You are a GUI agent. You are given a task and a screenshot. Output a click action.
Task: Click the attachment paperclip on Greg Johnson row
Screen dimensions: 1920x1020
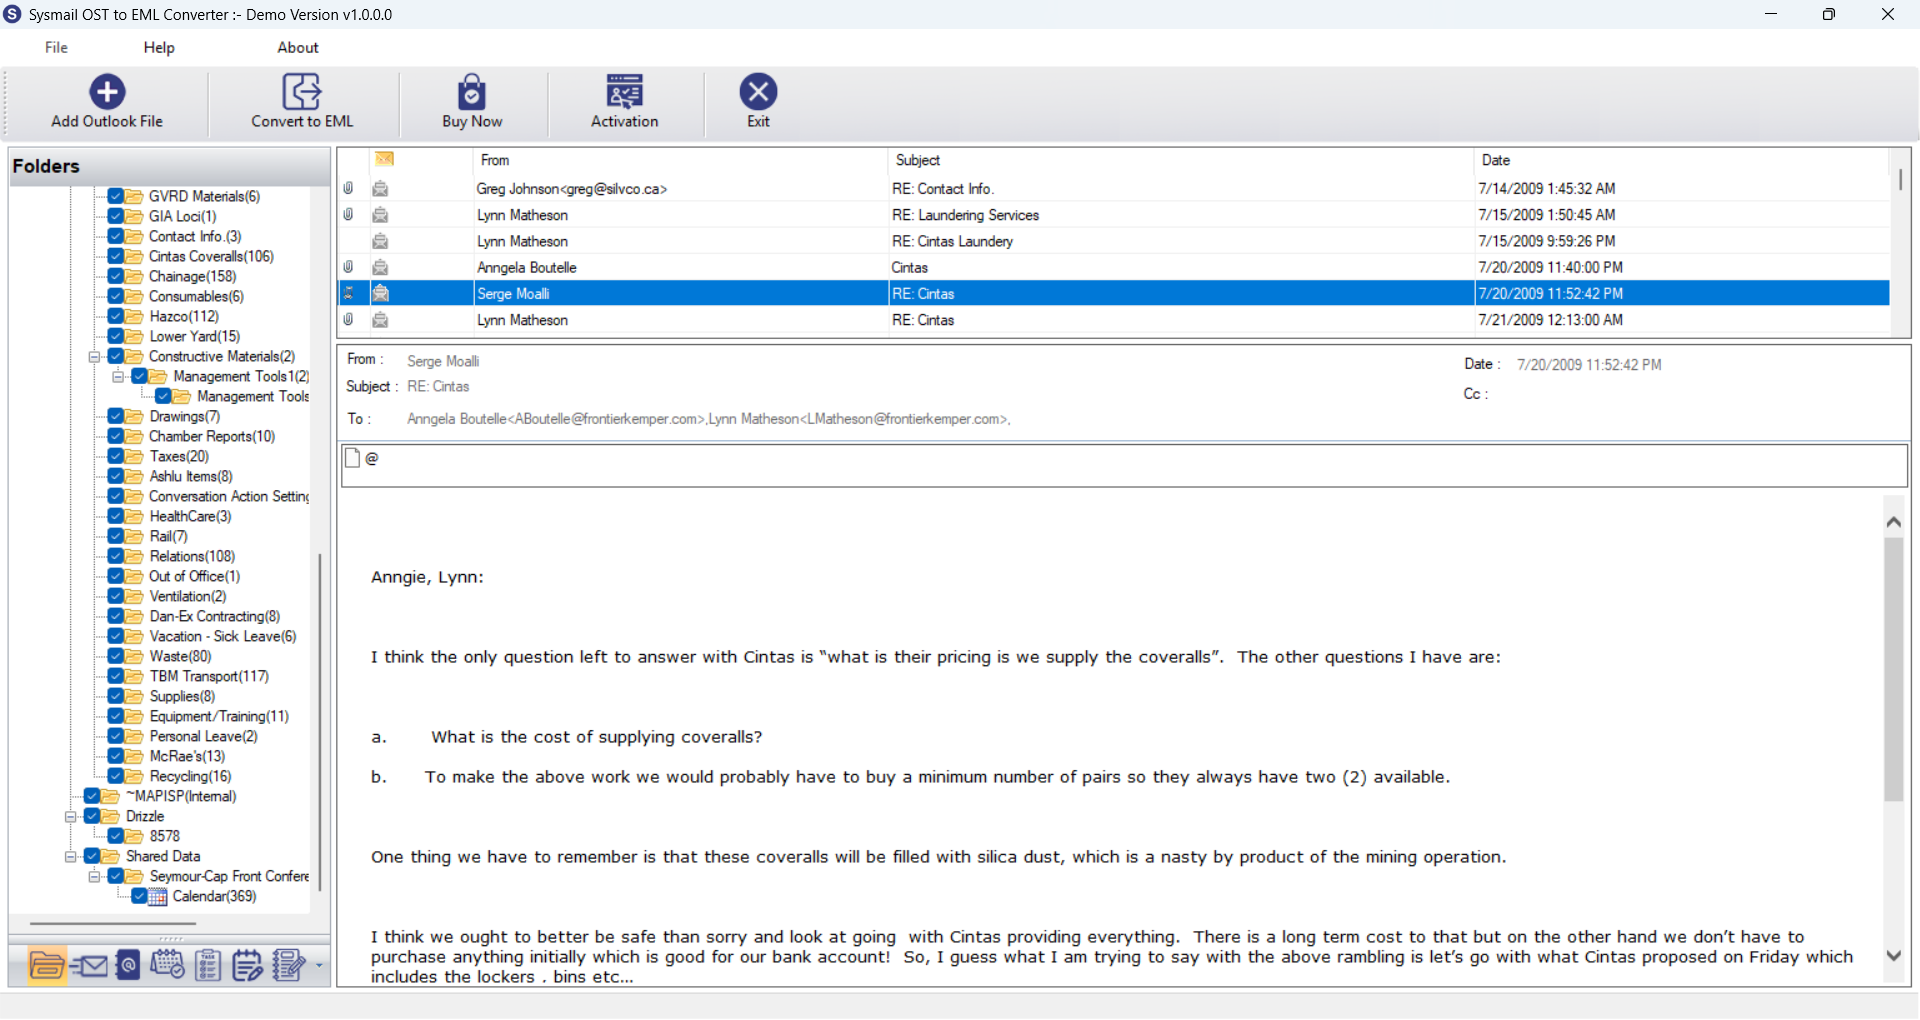[x=348, y=188]
